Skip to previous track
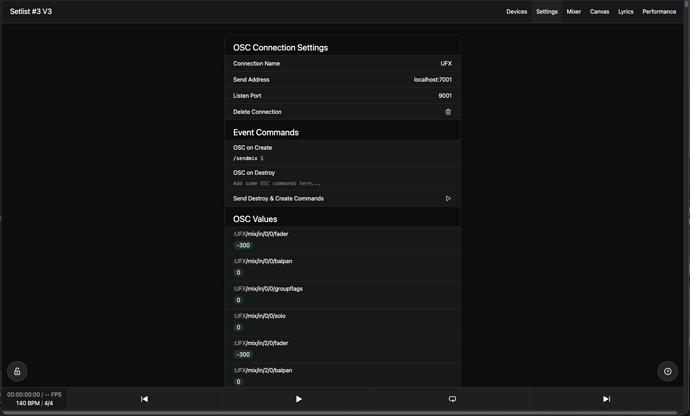Viewport: 690px width, 416px height. click(x=144, y=399)
